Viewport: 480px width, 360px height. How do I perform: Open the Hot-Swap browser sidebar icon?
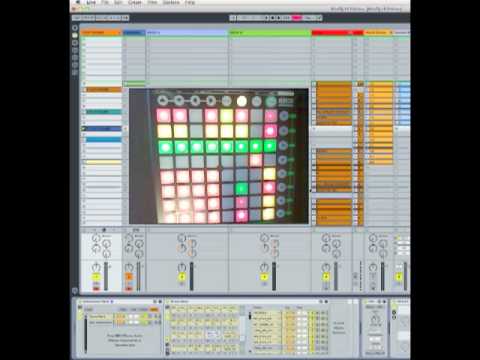tap(75, 72)
